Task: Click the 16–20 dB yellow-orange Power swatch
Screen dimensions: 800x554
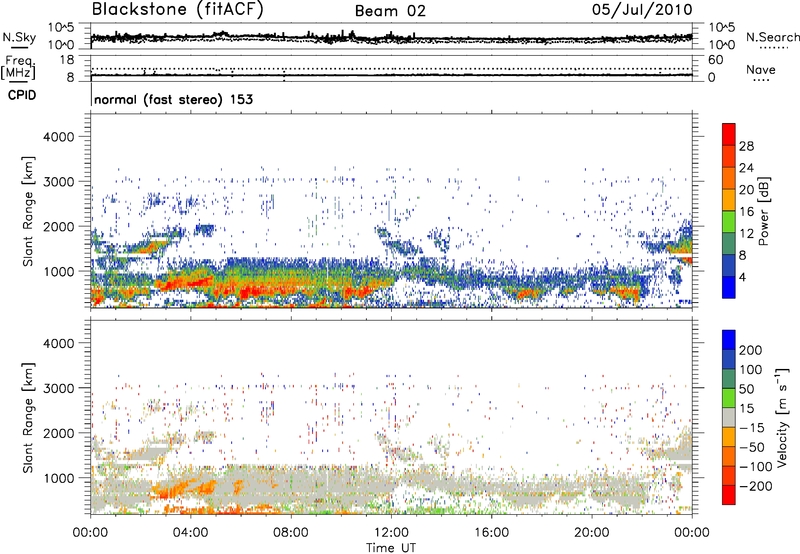Action: pyautogui.click(x=729, y=200)
